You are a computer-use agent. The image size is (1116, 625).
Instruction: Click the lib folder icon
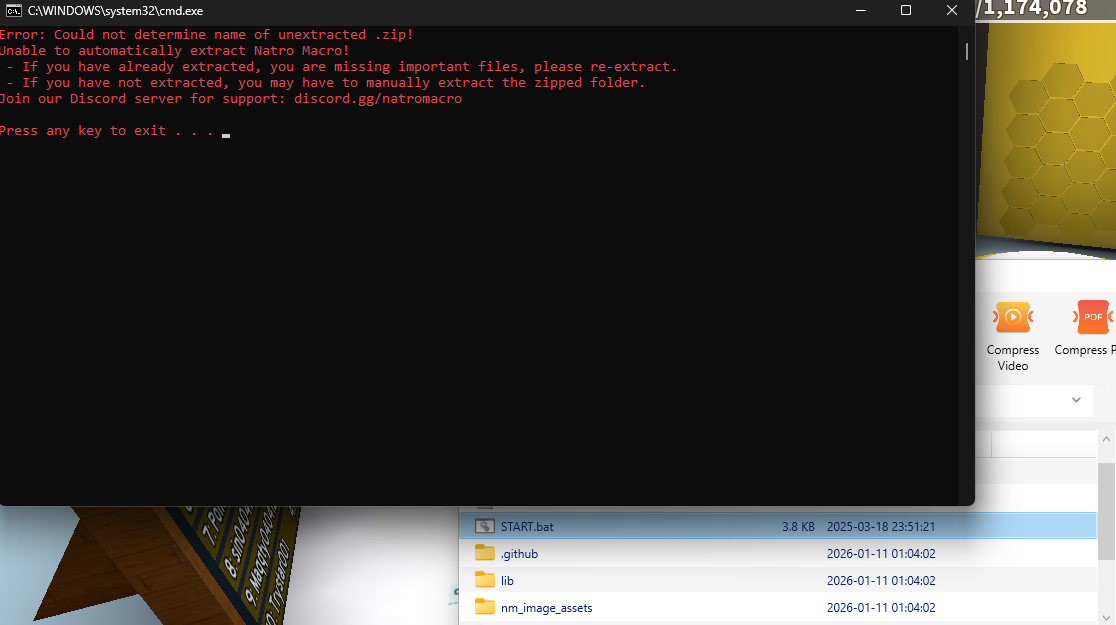point(485,580)
